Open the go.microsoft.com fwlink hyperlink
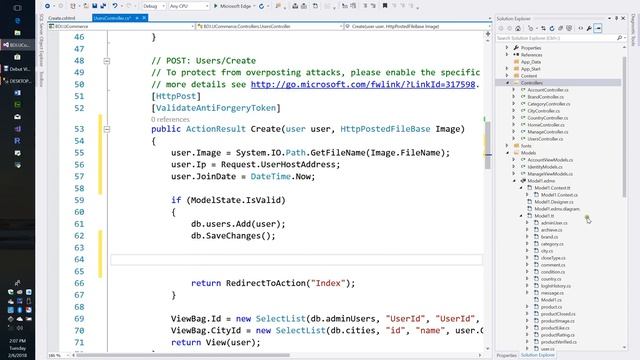This screenshot has width=640, height=360. (x=363, y=84)
